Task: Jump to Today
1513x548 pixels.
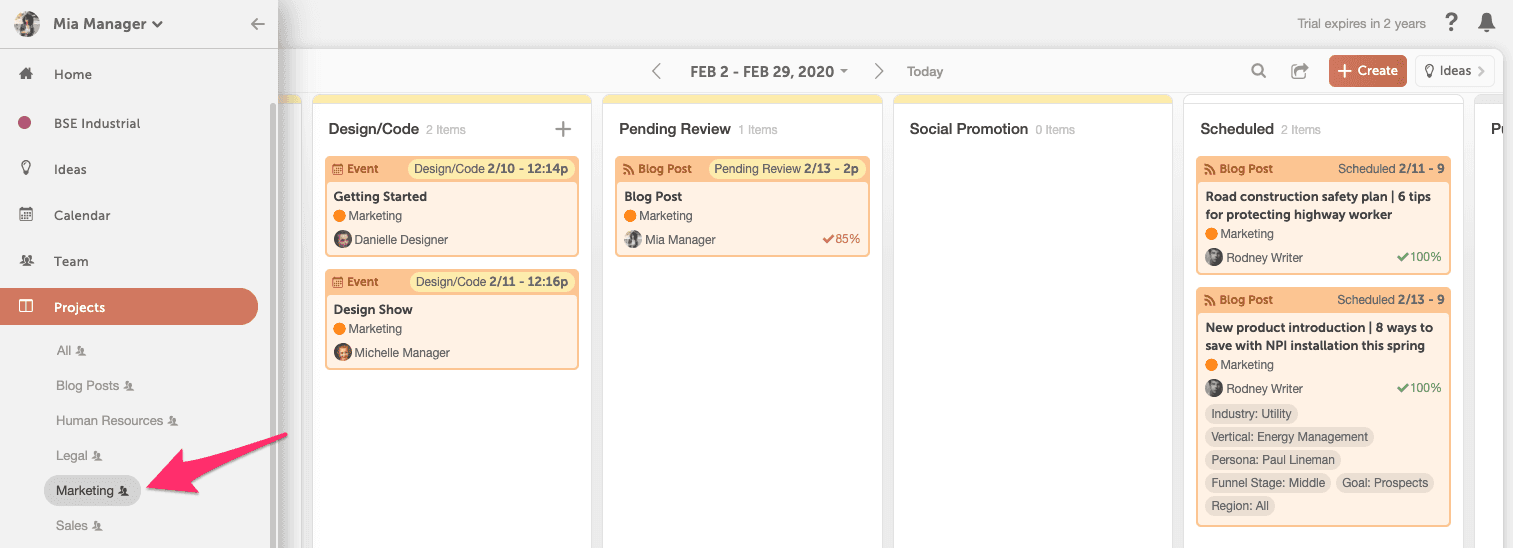Action: [x=925, y=71]
